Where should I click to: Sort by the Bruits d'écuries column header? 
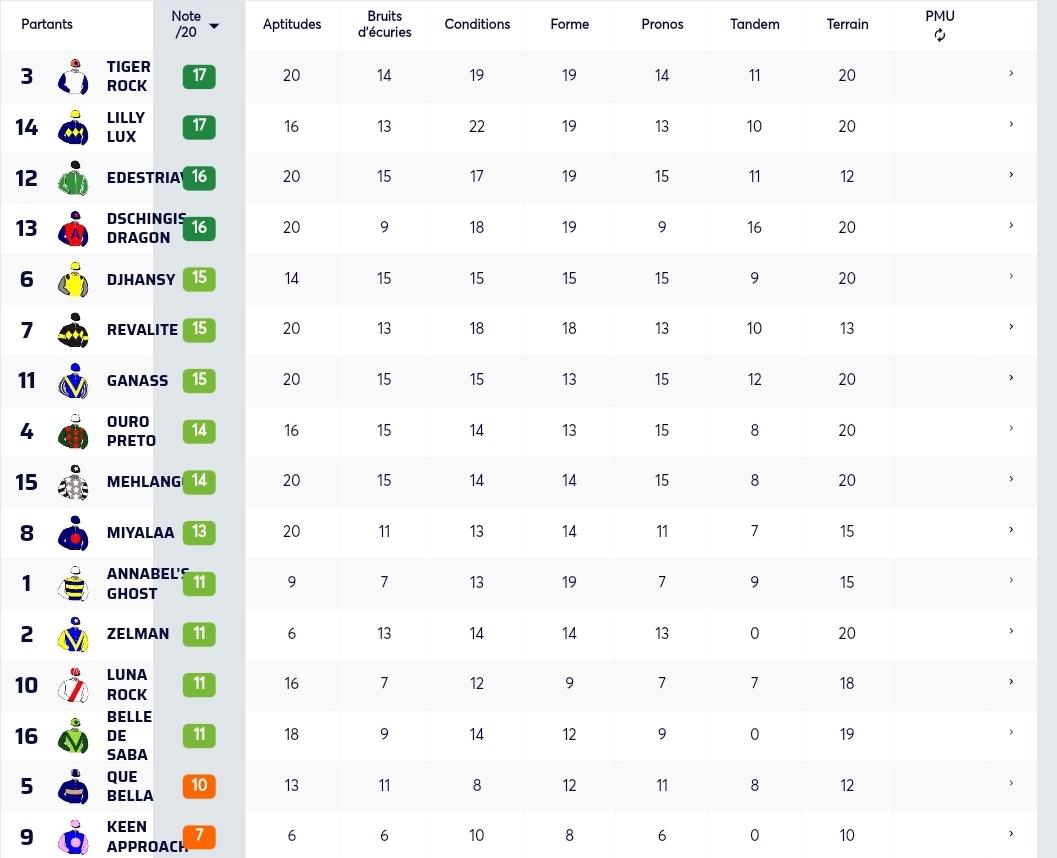(x=384, y=24)
